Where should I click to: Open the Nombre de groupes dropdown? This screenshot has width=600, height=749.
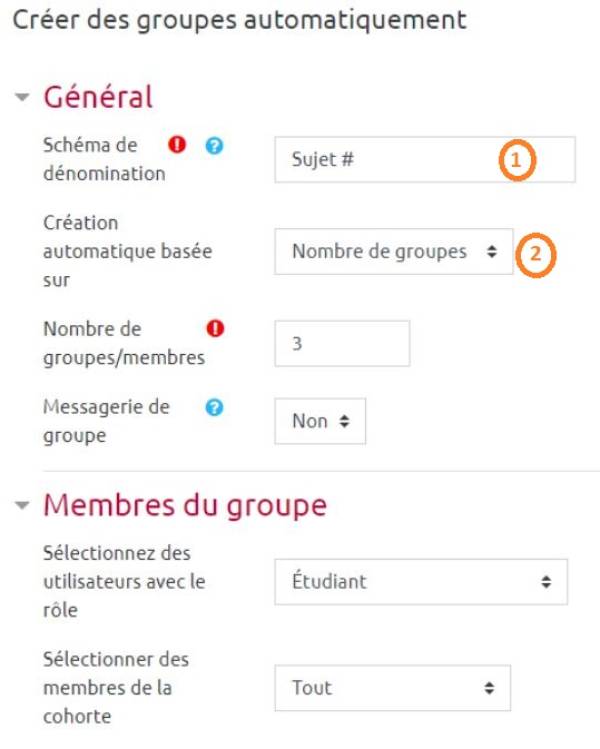[x=394, y=251]
